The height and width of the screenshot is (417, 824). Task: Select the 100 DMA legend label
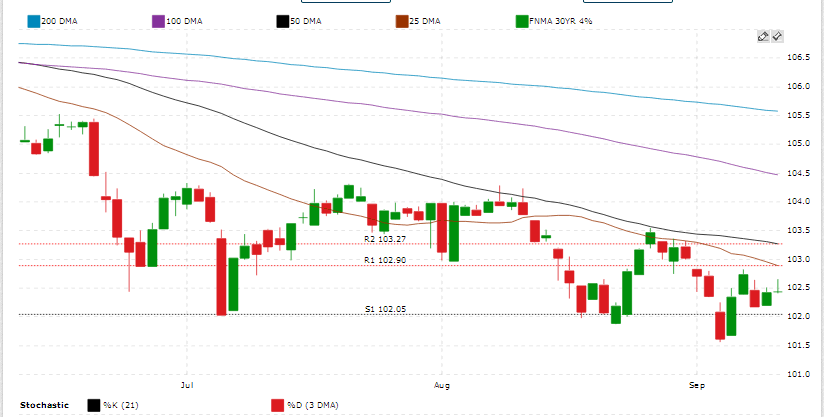(184, 22)
